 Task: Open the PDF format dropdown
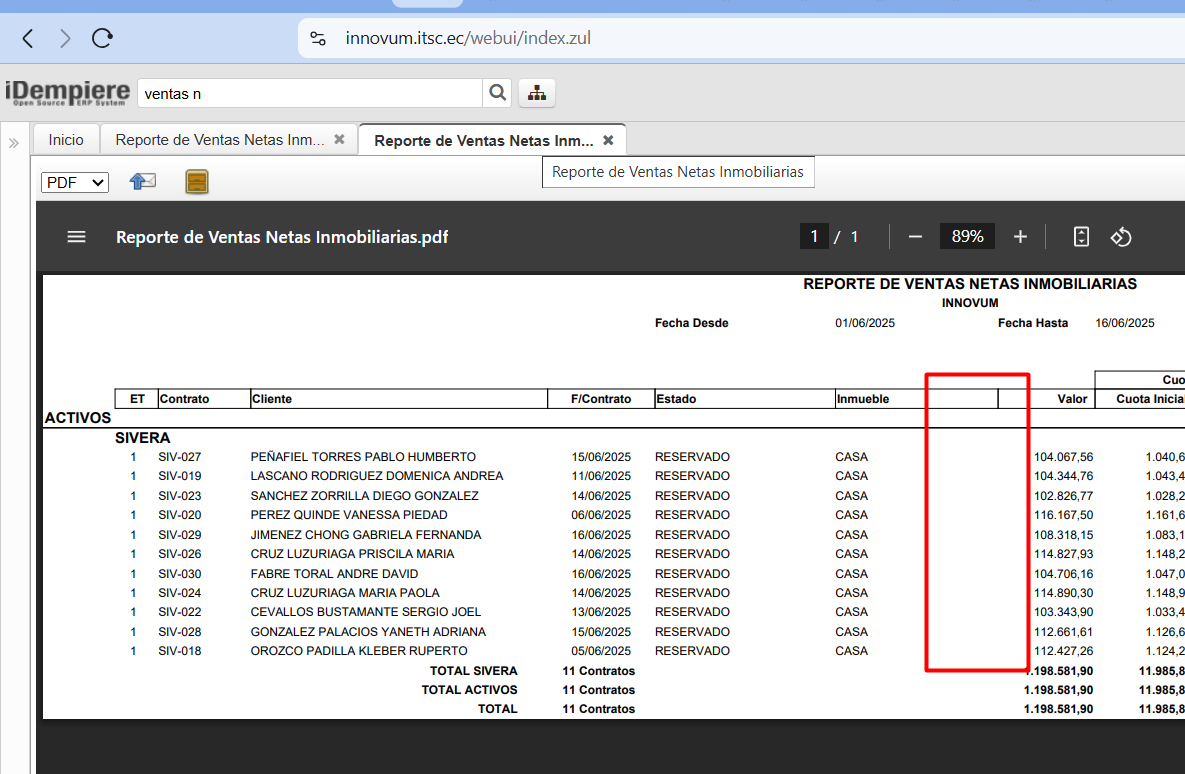click(x=75, y=183)
